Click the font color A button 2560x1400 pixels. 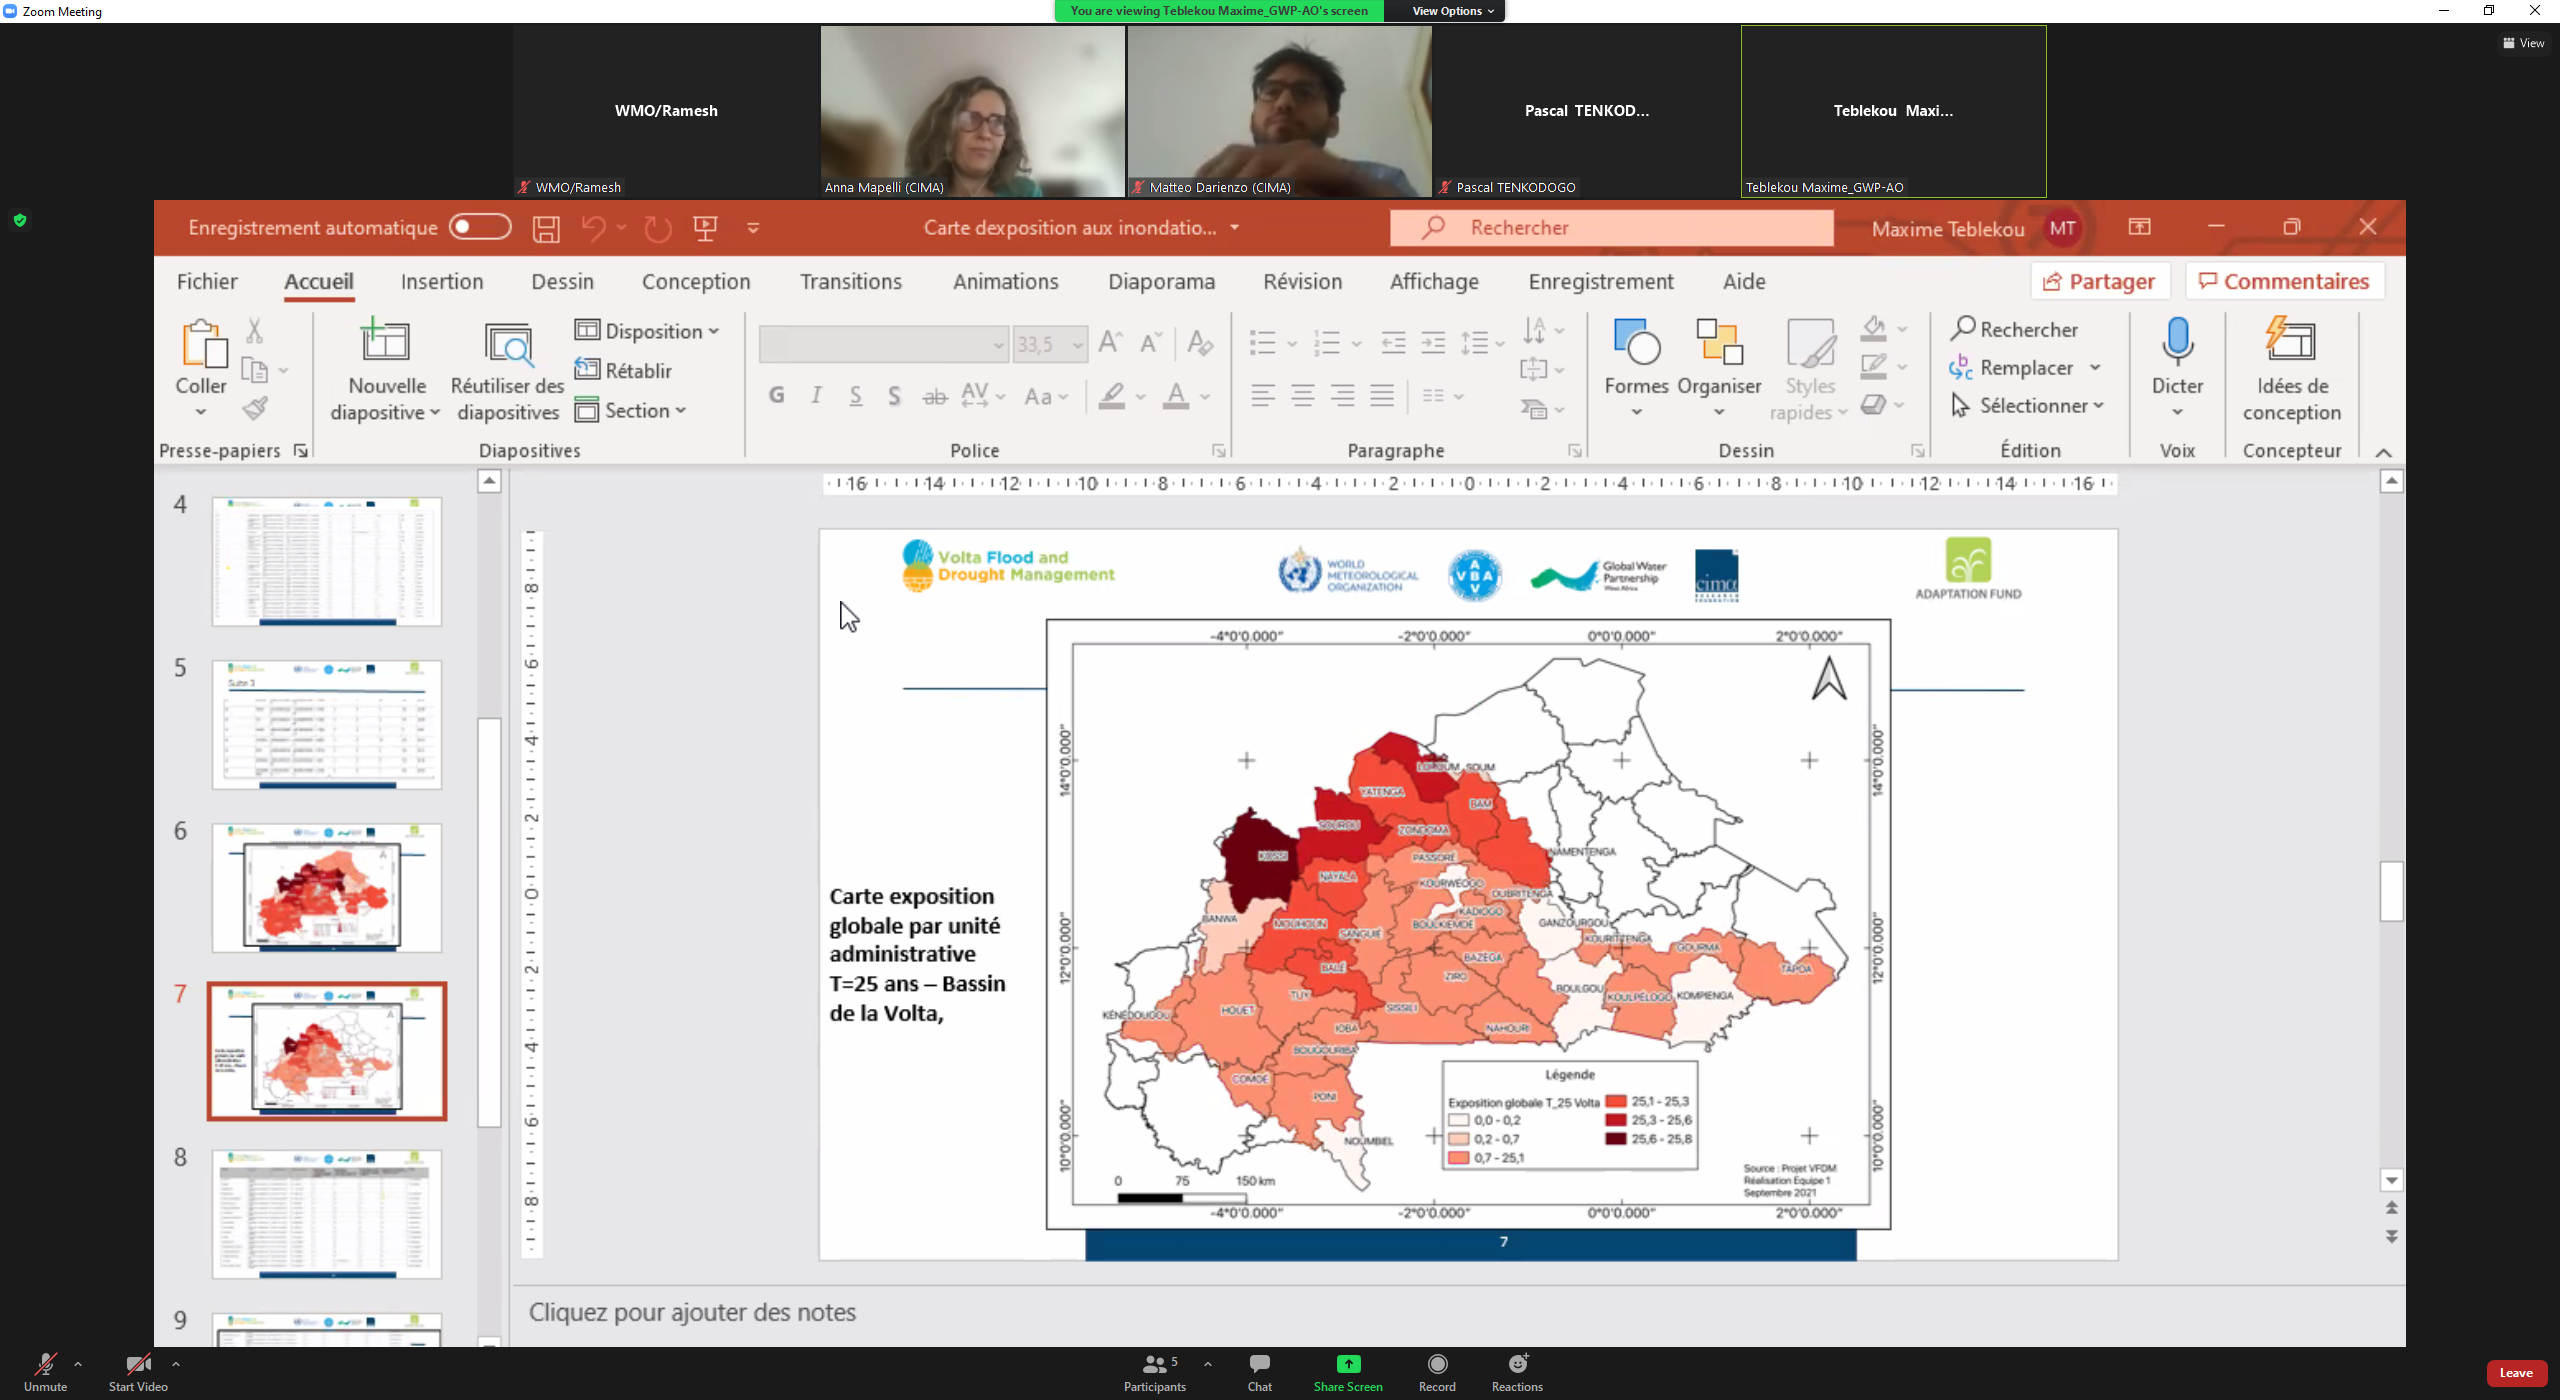pyautogui.click(x=1177, y=396)
